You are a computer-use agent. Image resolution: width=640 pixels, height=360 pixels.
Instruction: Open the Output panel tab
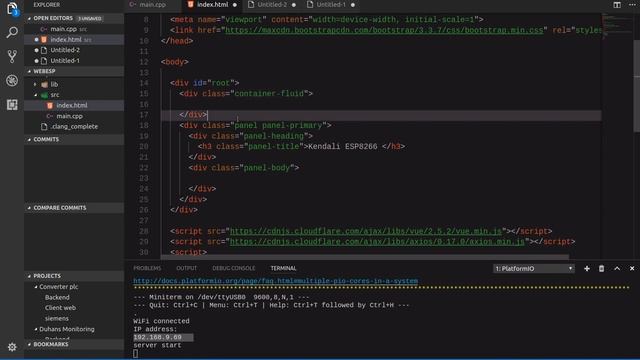187,268
